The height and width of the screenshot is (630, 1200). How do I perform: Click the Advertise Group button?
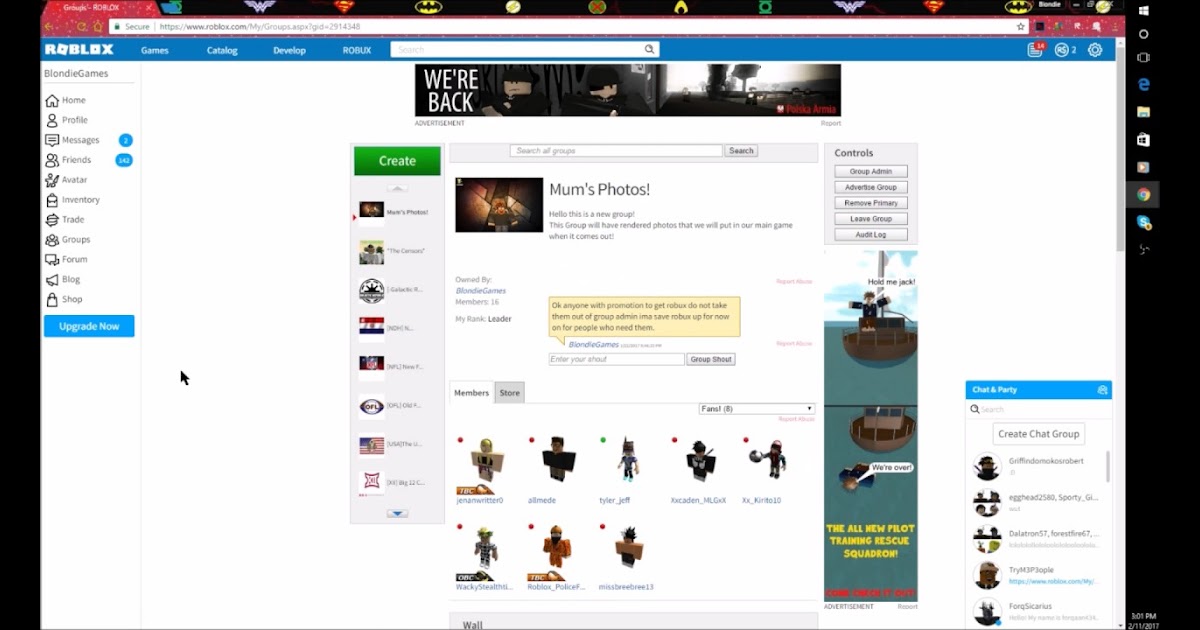tap(871, 187)
